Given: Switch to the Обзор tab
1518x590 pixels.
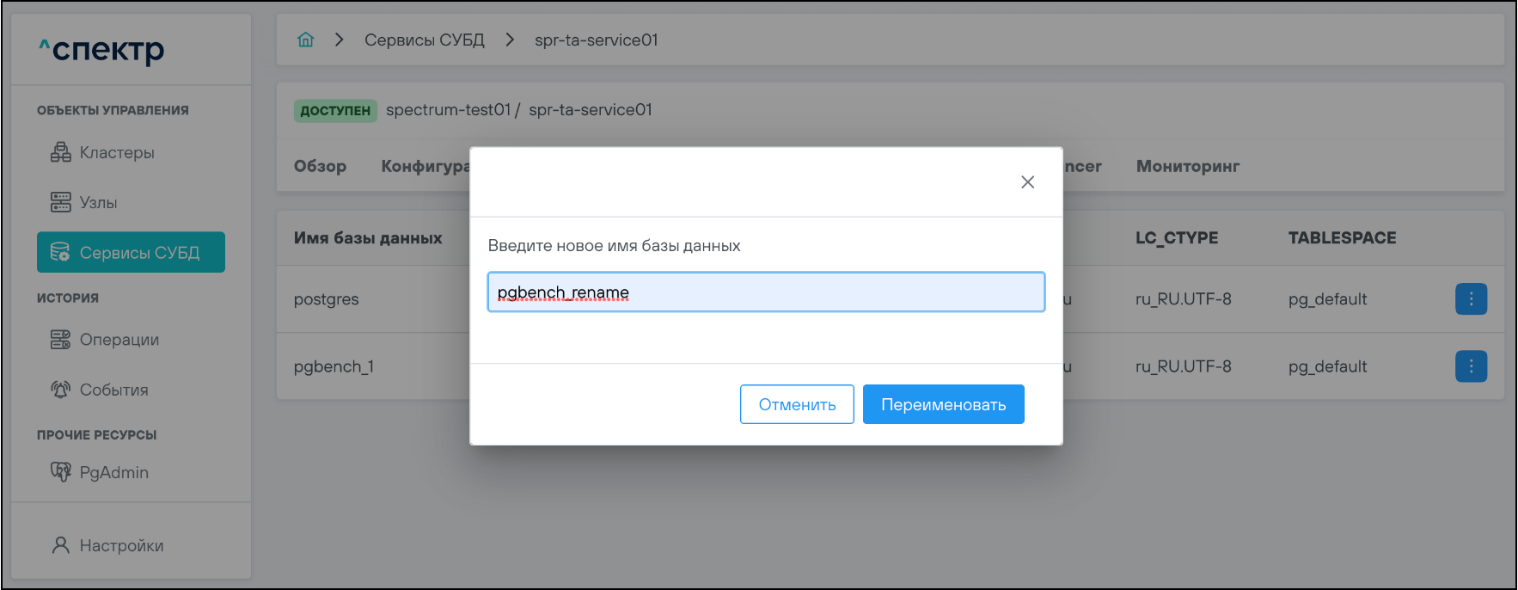Looking at the screenshot, I should [320, 166].
